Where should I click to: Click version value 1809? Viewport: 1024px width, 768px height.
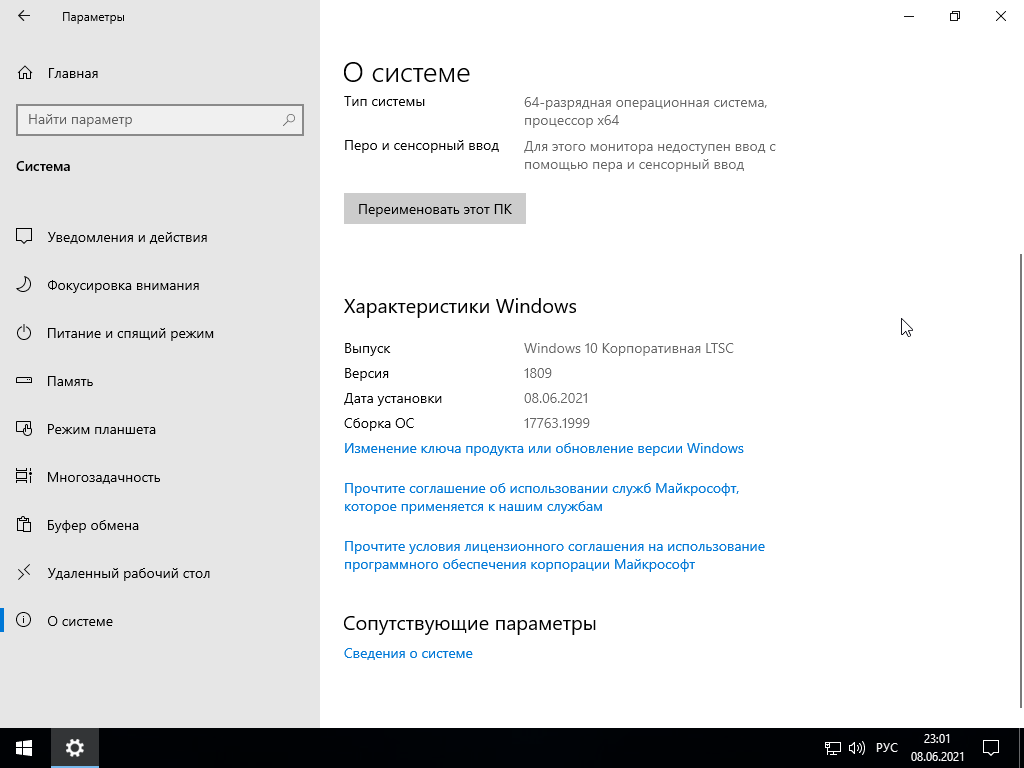[537, 374]
